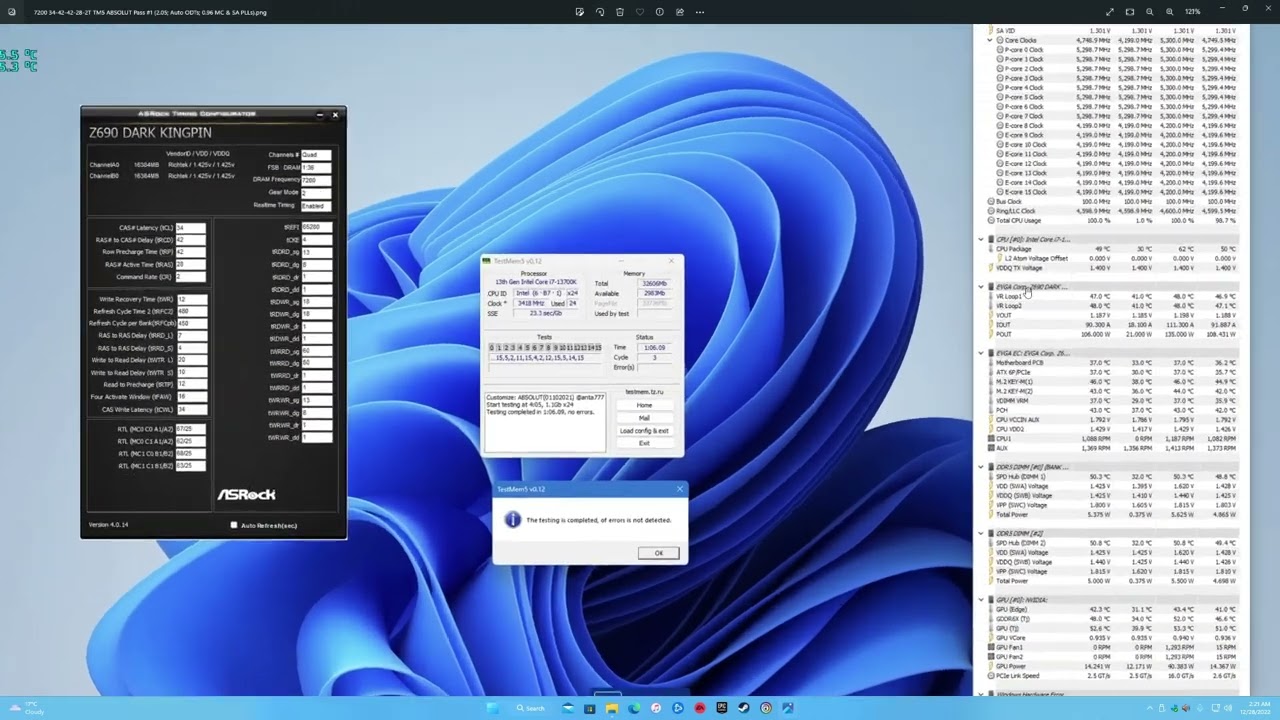The width and height of the screenshot is (1280, 720).
Task: Collapse the DDR5 DIMM [#0] sensor group
Action: tap(981, 467)
